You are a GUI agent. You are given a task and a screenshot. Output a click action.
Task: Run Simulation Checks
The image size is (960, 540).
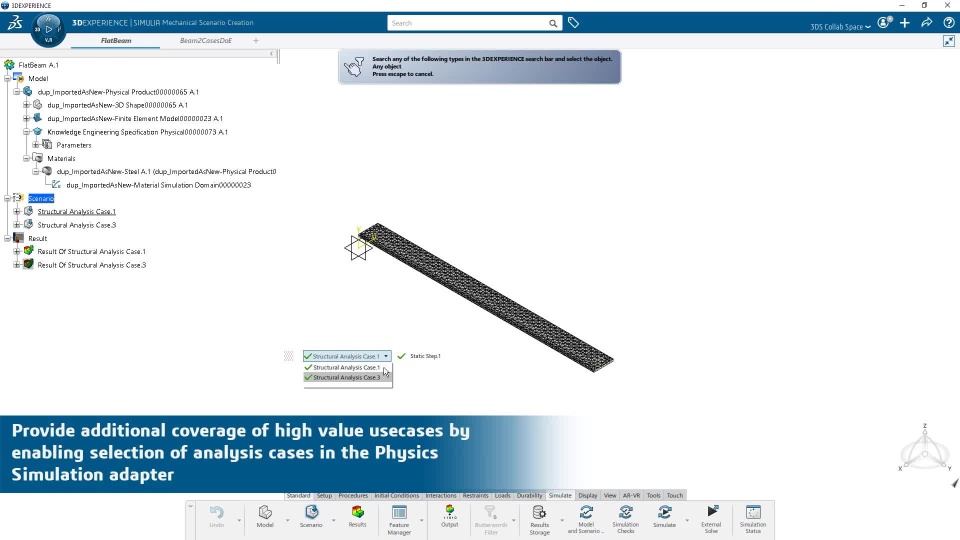pos(626,519)
